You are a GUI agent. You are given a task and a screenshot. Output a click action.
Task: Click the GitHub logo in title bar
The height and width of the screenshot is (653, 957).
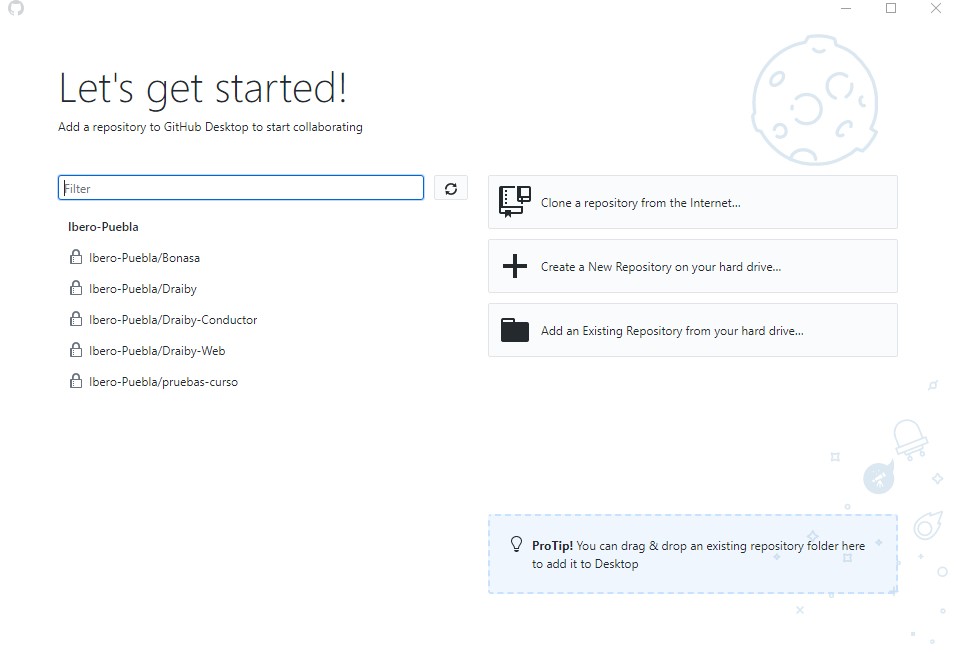[x=16, y=8]
